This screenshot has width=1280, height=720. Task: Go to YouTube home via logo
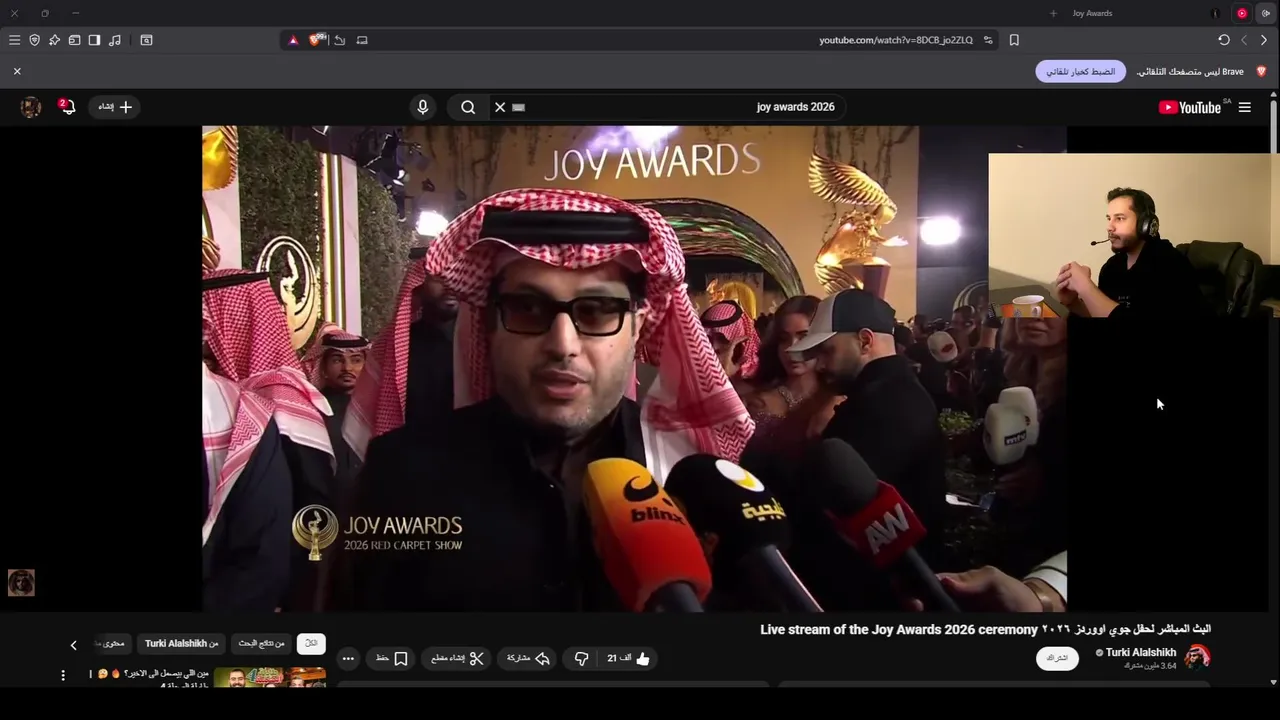pos(1190,107)
